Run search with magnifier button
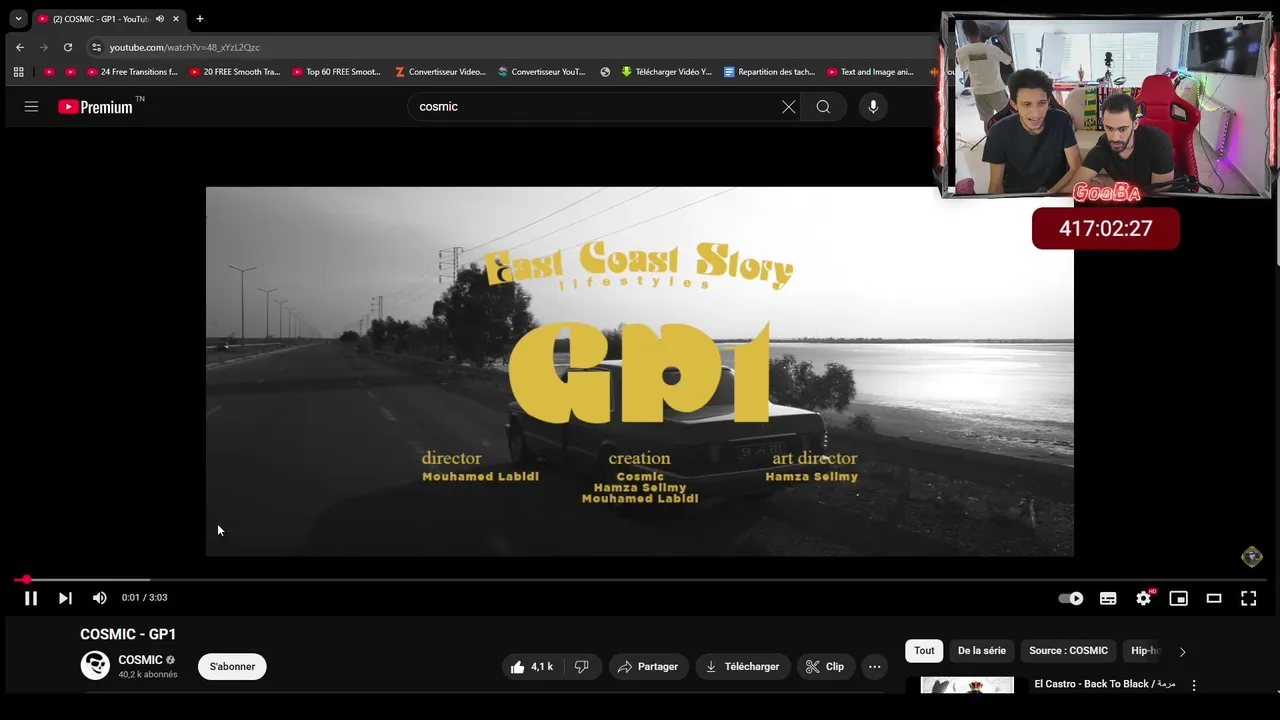The width and height of the screenshot is (1280, 720). point(823,107)
